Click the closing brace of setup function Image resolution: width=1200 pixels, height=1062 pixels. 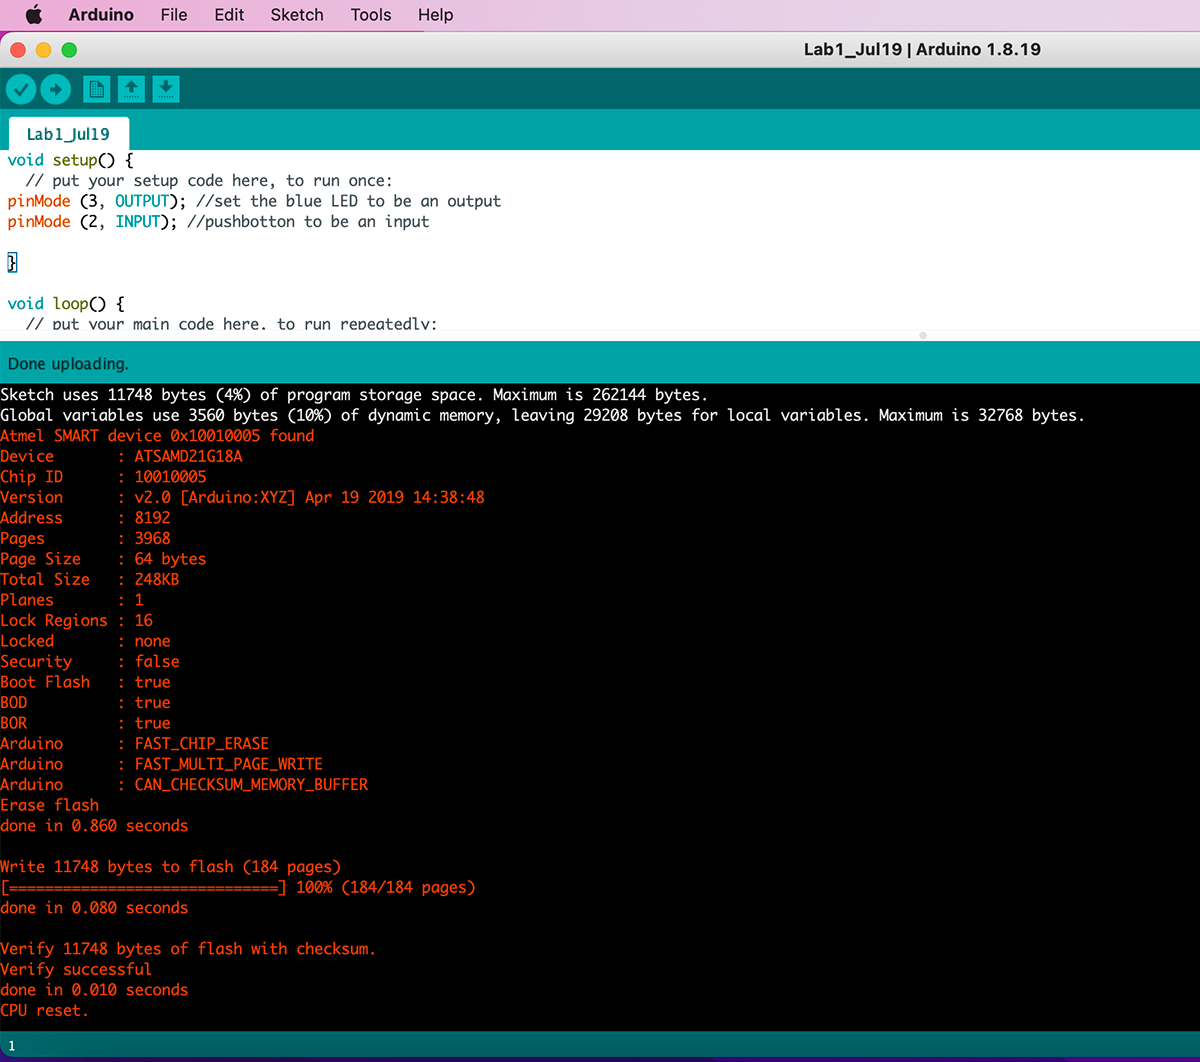coord(12,263)
